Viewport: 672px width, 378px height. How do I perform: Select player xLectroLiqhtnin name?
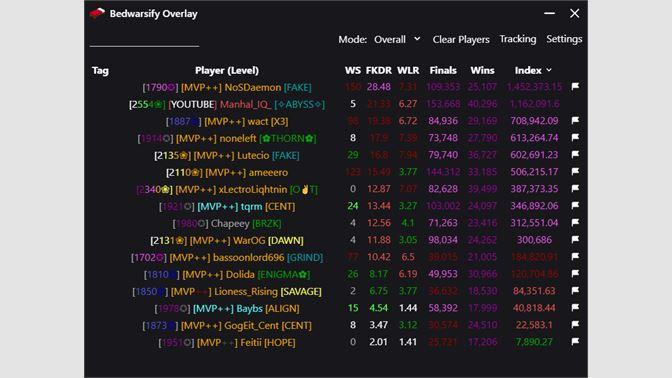tap(253, 189)
